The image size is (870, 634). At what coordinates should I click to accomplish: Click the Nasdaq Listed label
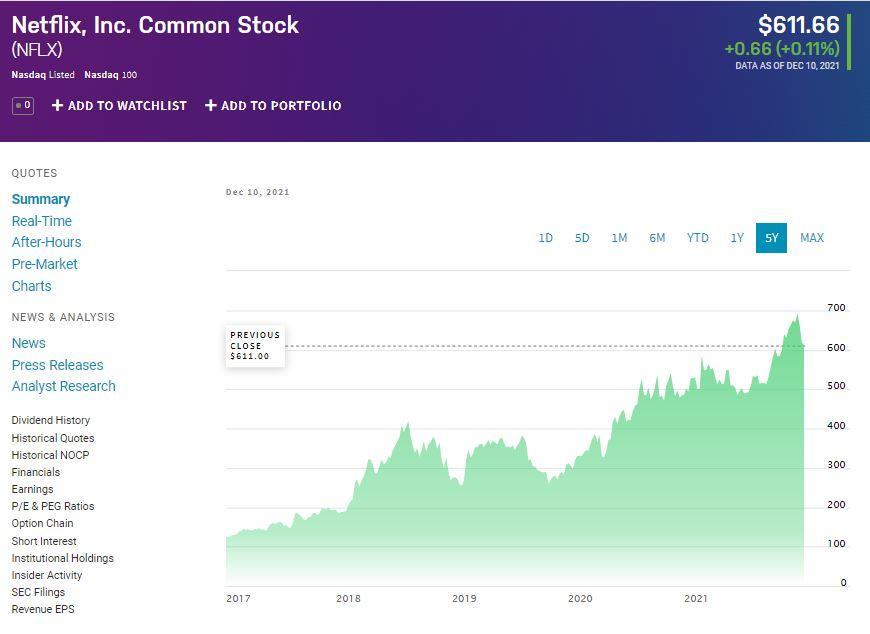43,75
